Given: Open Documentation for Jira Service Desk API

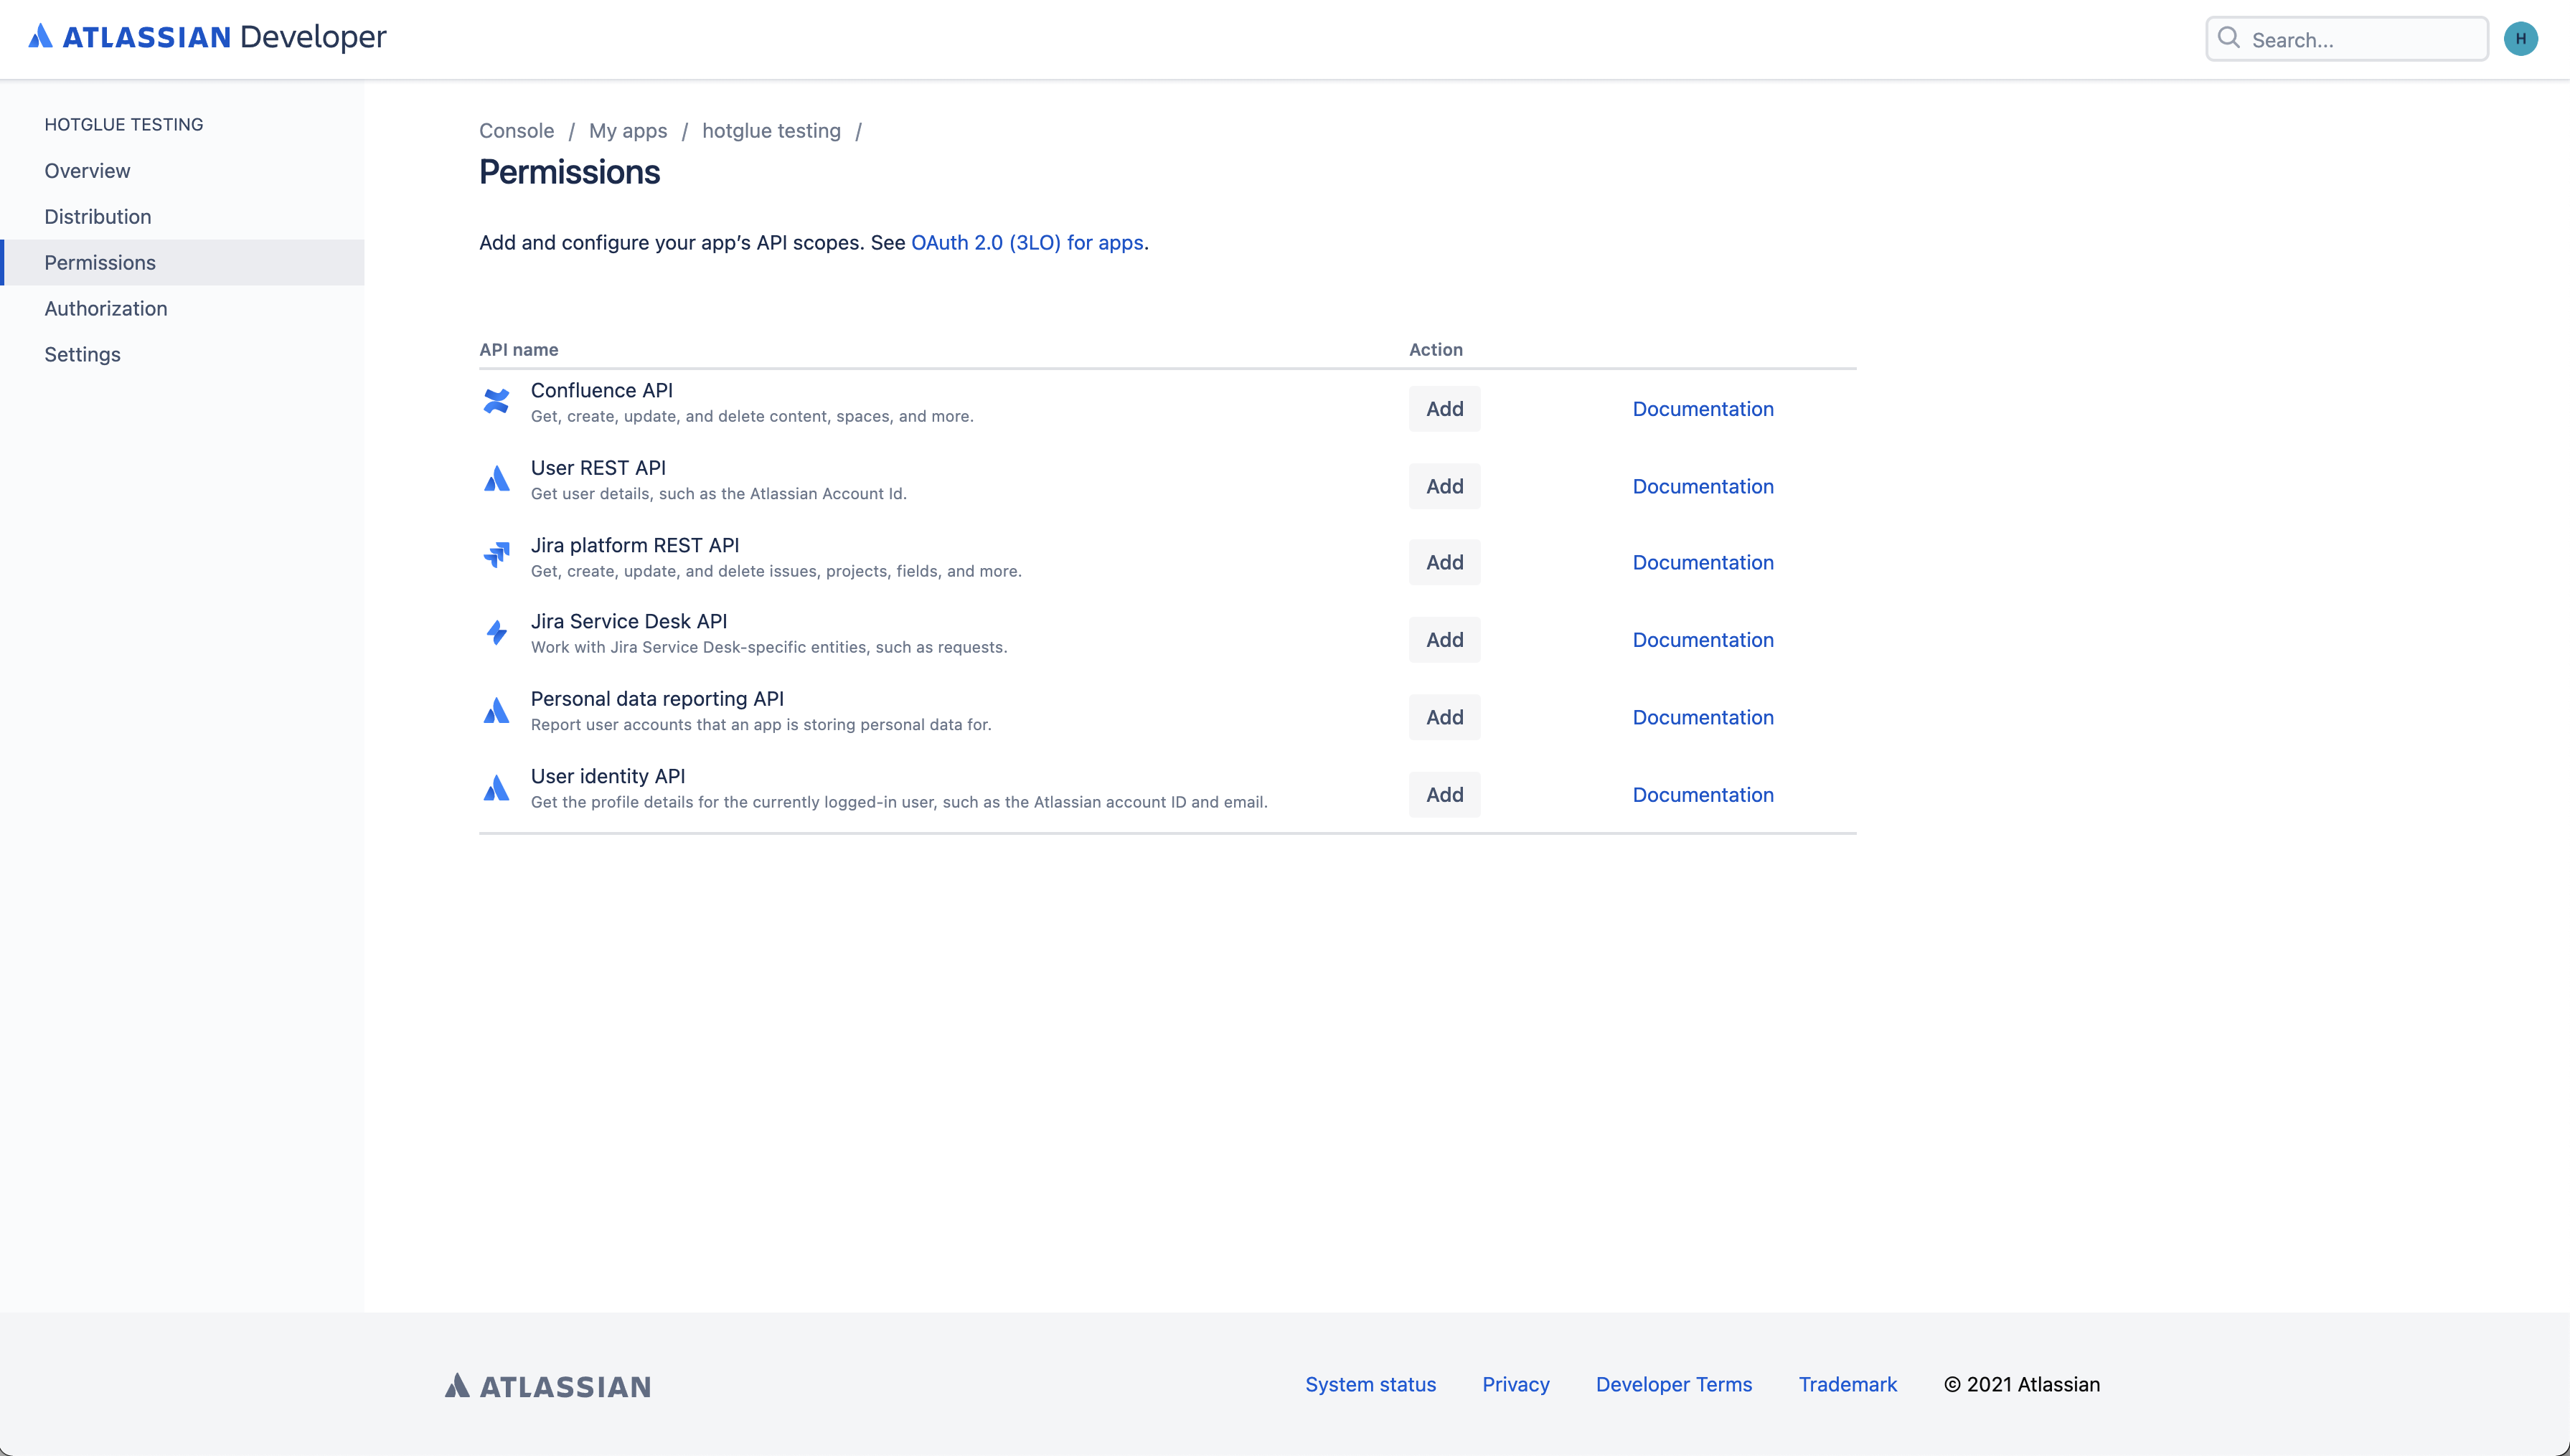Looking at the screenshot, I should coord(1702,640).
